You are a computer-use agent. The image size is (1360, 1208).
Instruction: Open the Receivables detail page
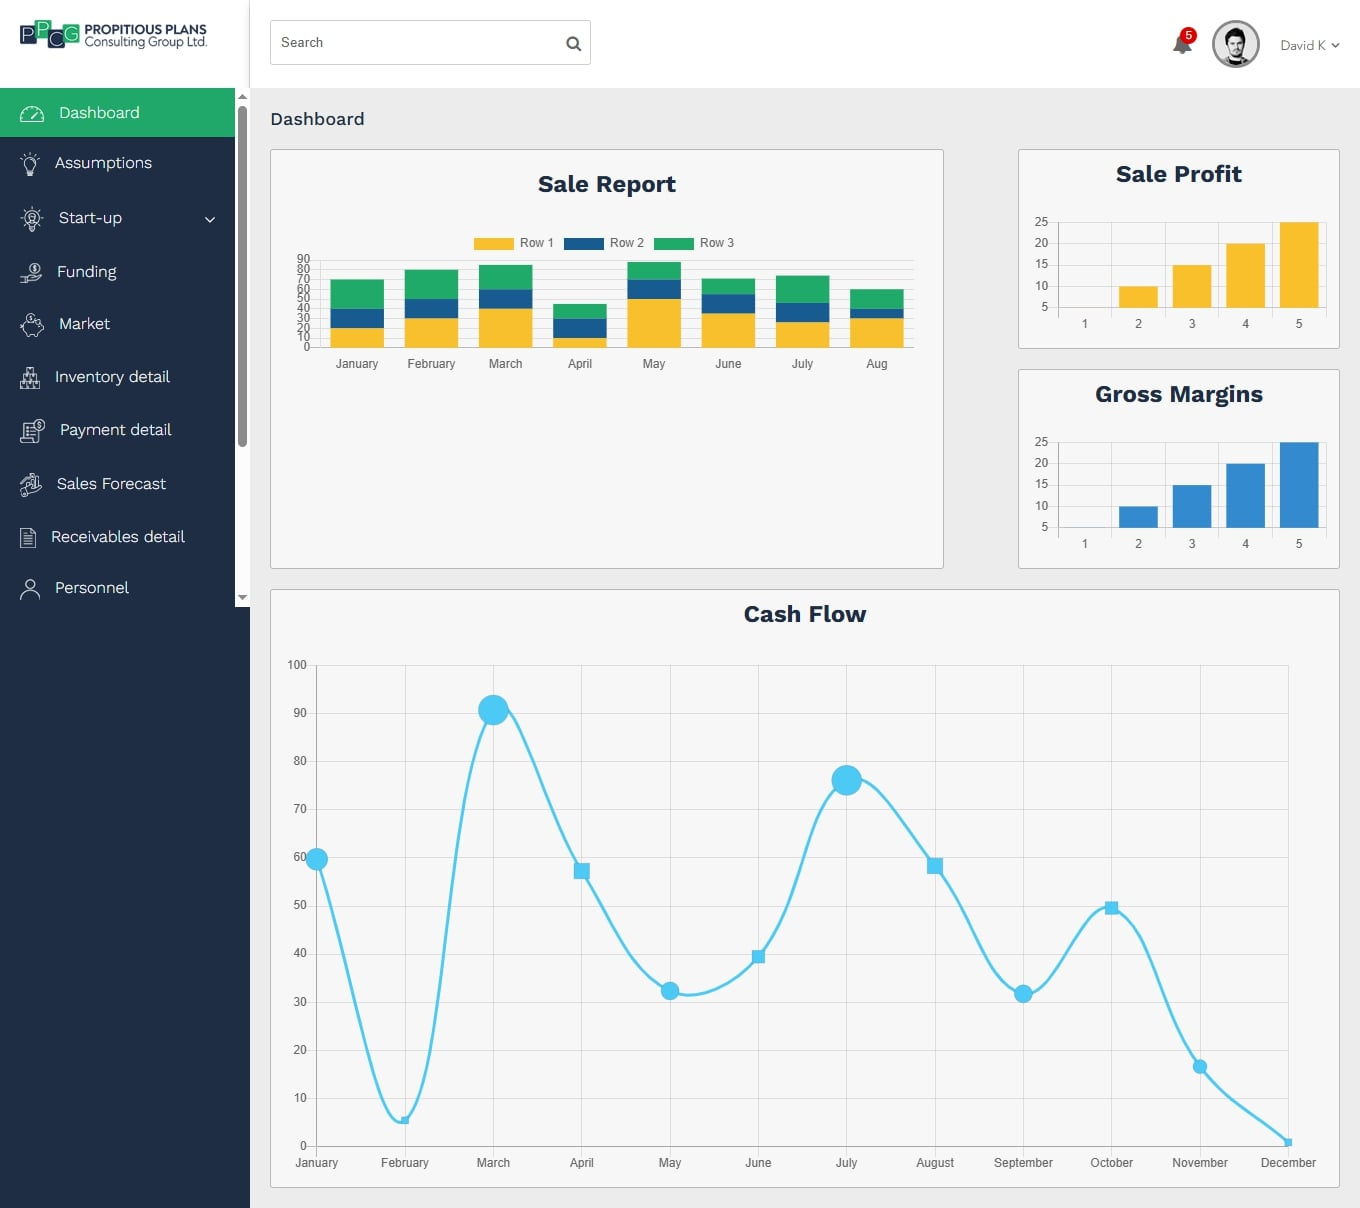[x=117, y=537]
